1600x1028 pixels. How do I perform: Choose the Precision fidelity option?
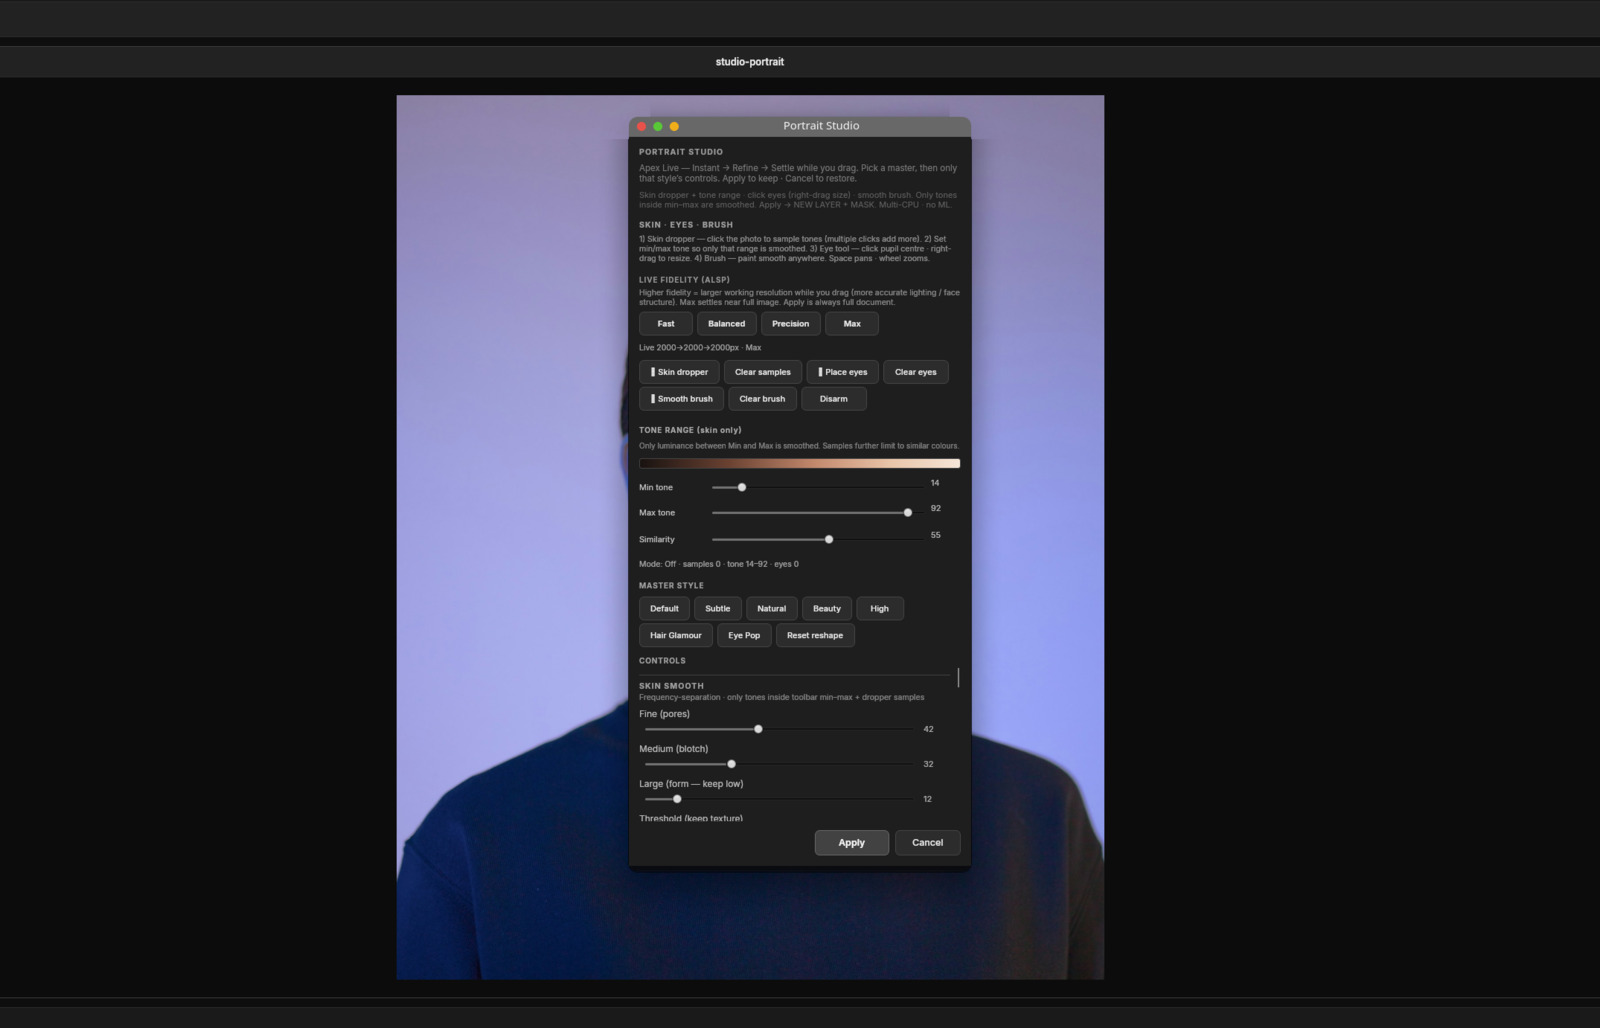pyautogui.click(x=790, y=324)
